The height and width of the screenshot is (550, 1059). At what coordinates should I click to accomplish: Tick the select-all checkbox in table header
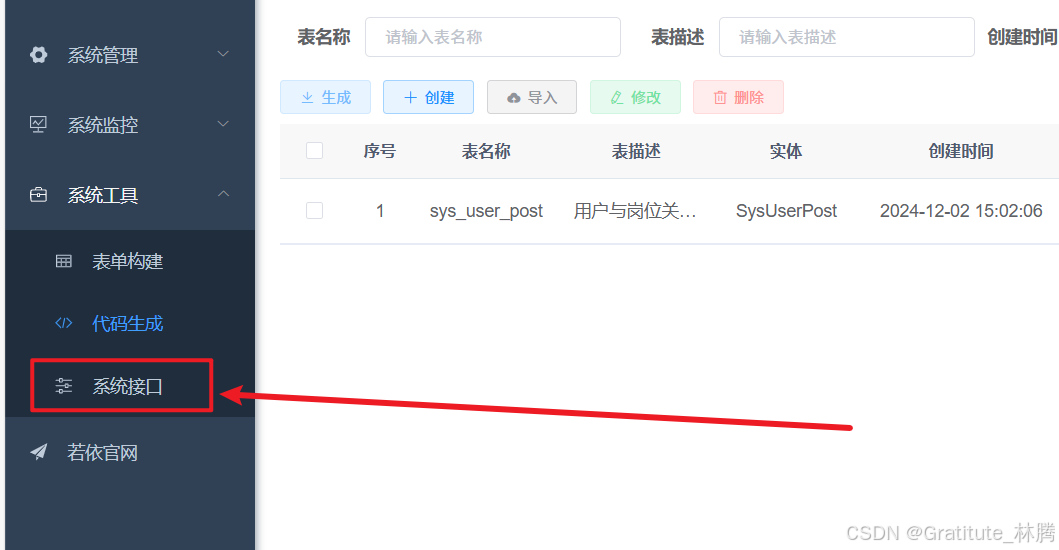point(314,150)
